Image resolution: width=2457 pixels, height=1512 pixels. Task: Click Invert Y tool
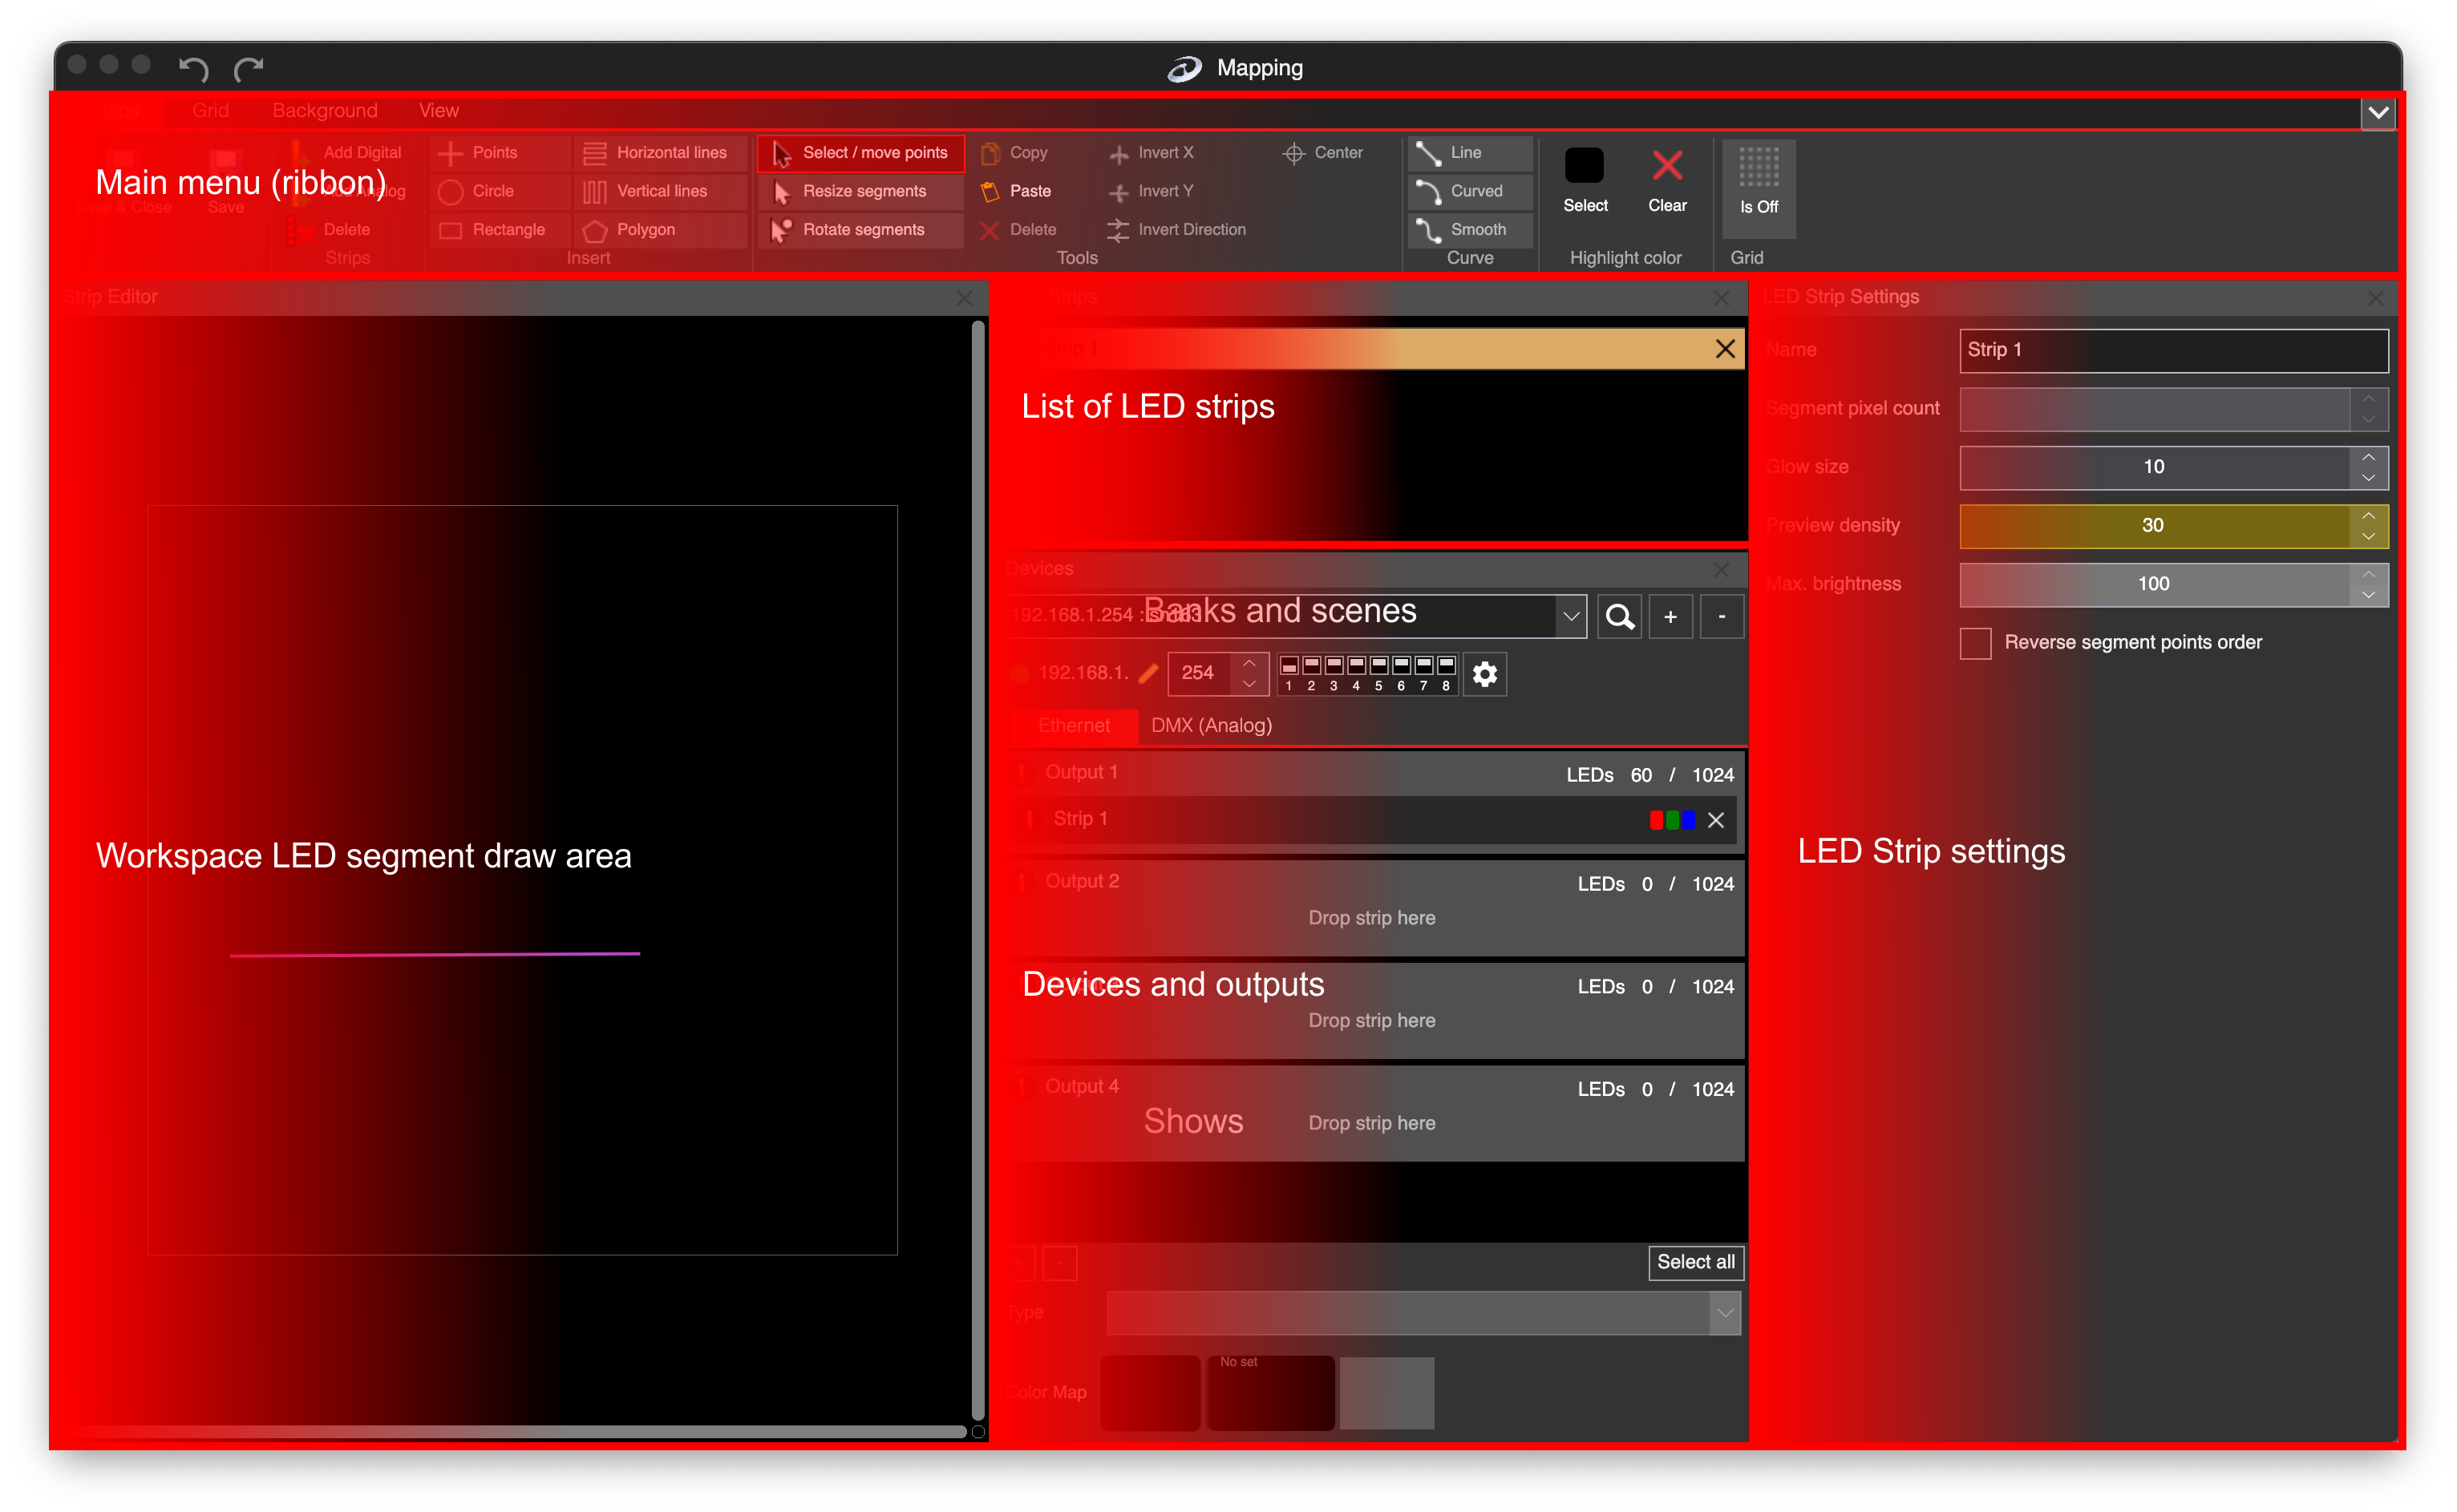[1152, 191]
